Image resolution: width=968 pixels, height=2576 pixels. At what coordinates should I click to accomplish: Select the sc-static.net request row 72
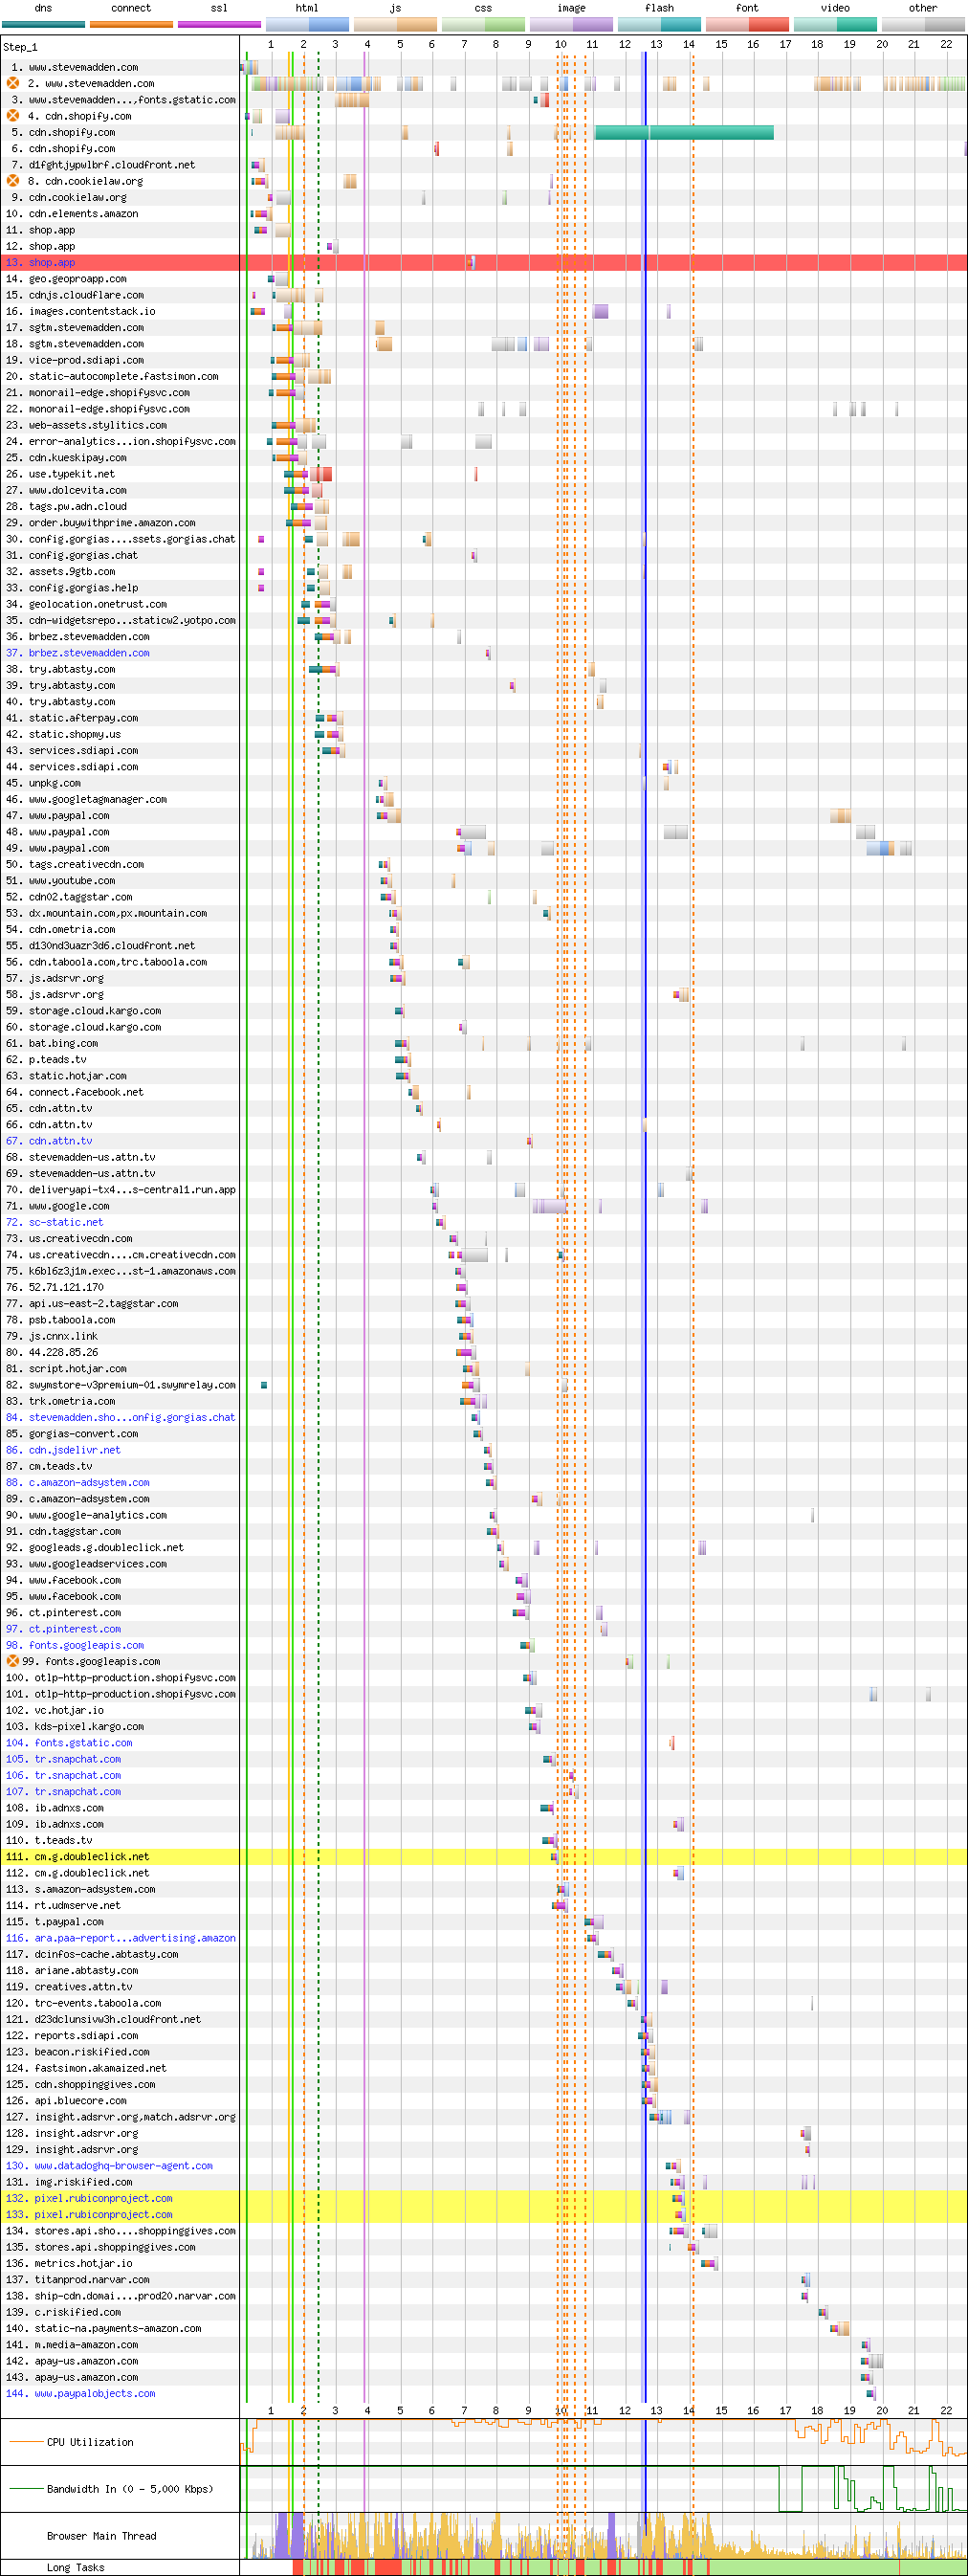pos(66,1222)
